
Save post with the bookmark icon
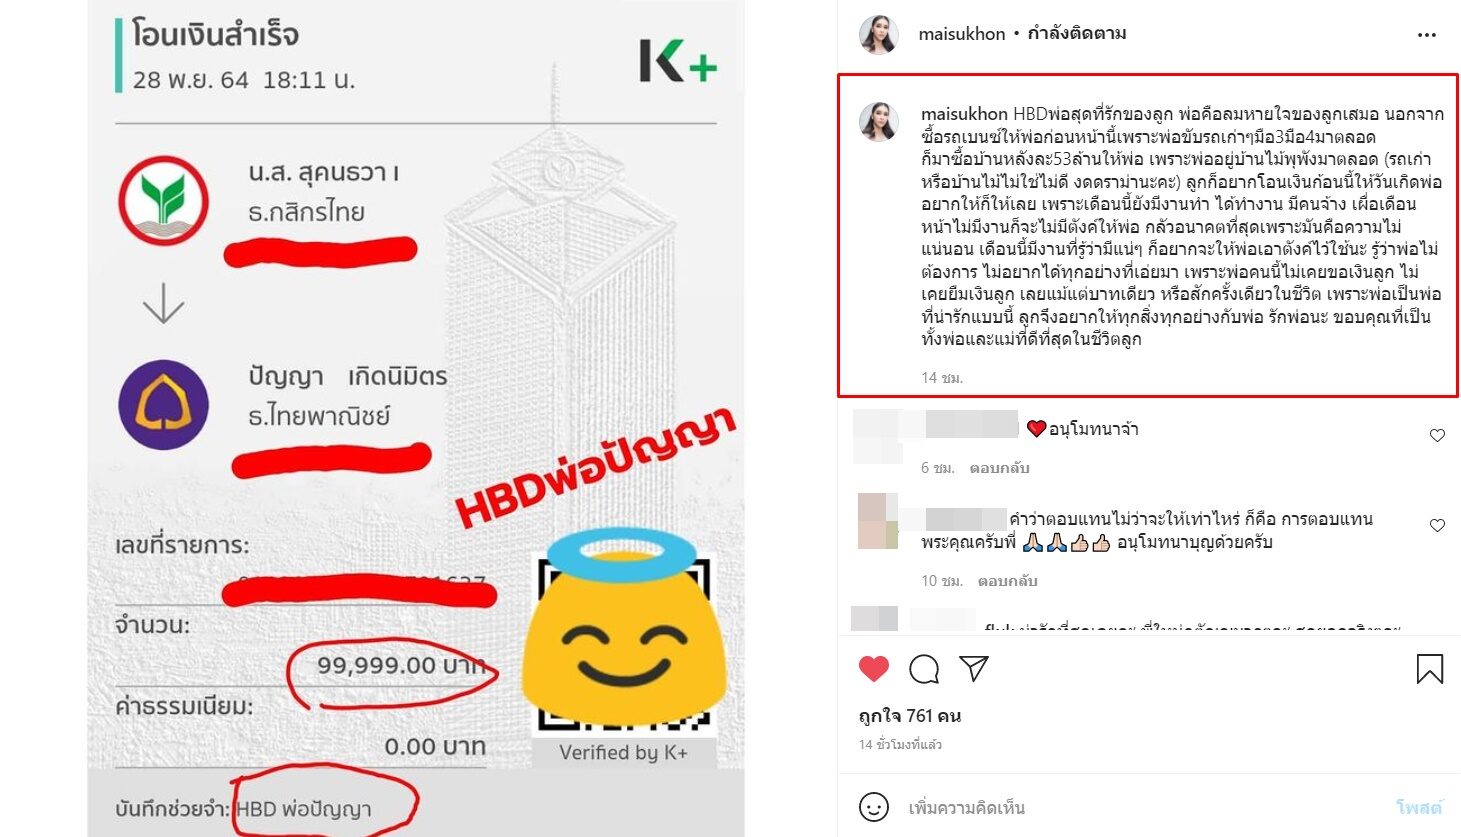pyautogui.click(x=1430, y=669)
